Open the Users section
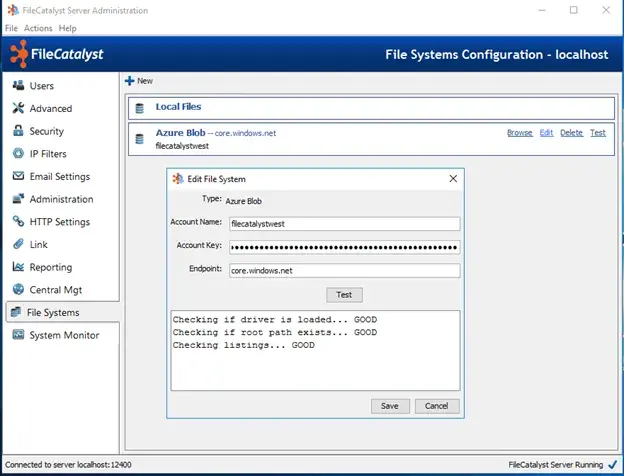Image resolution: width=624 pixels, height=476 pixels. pos(42,86)
